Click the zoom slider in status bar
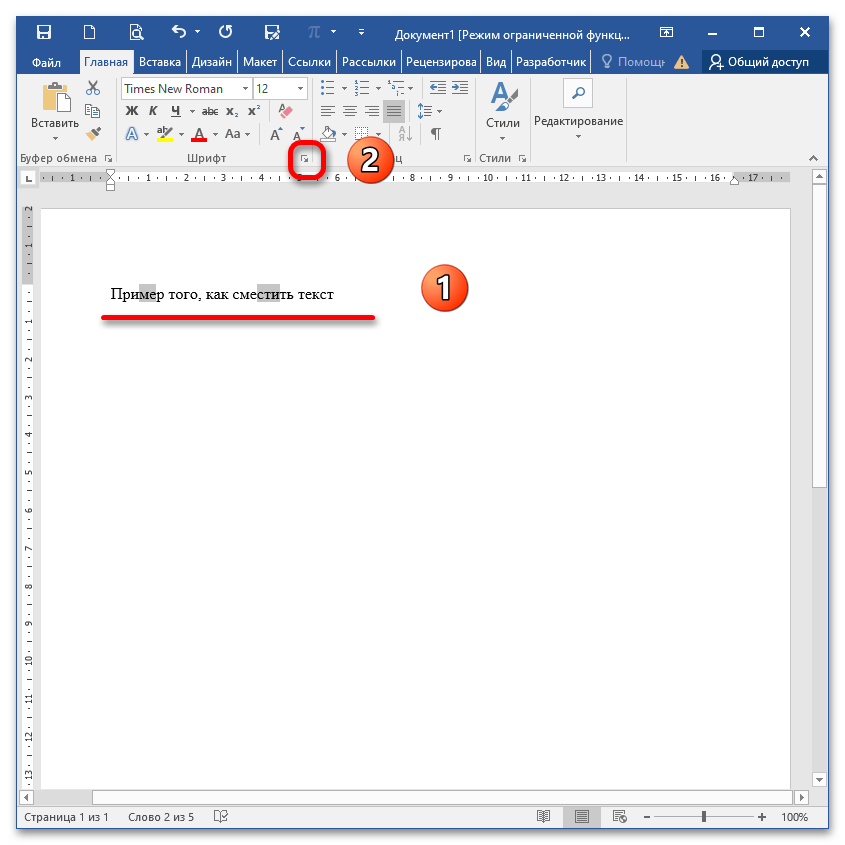The width and height of the screenshot is (845, 845). point(704,817)
